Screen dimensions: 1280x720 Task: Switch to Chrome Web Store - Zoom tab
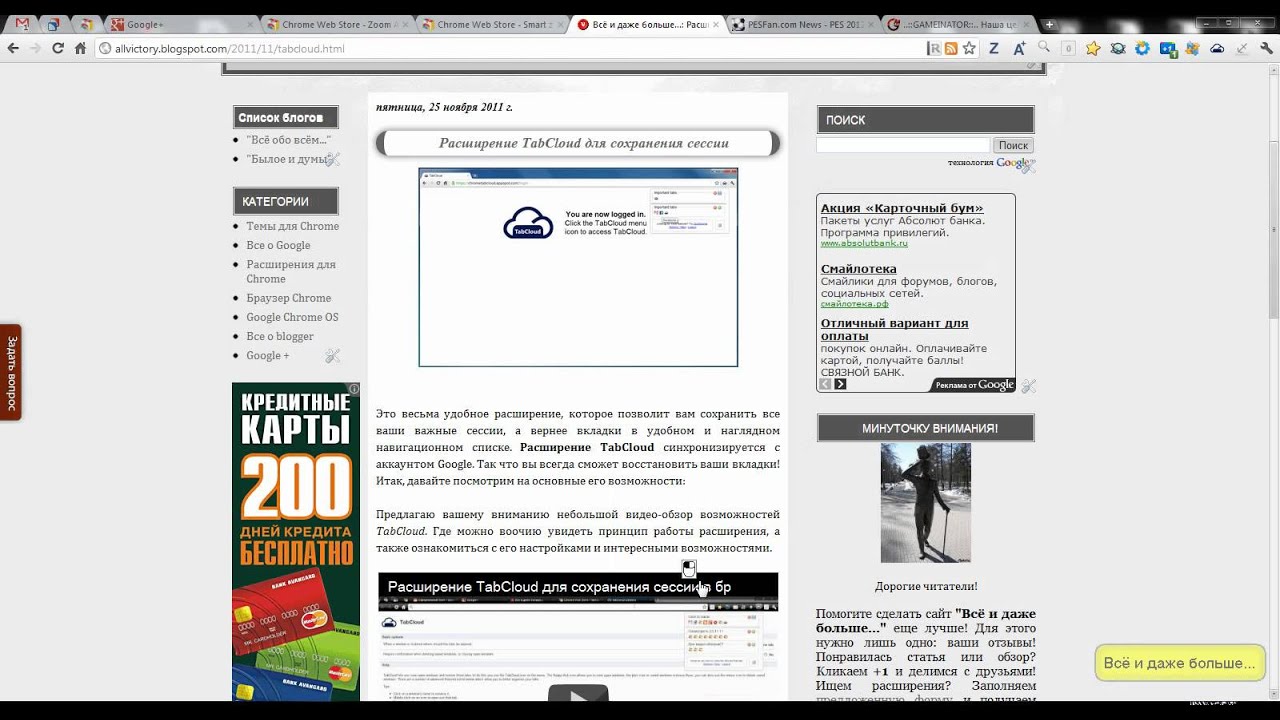338,24
